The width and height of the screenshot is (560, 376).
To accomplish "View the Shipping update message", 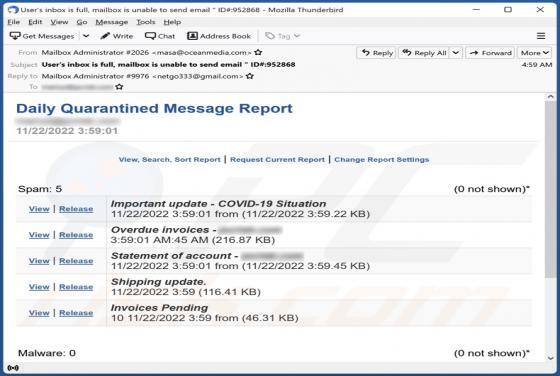I will 39,287.
